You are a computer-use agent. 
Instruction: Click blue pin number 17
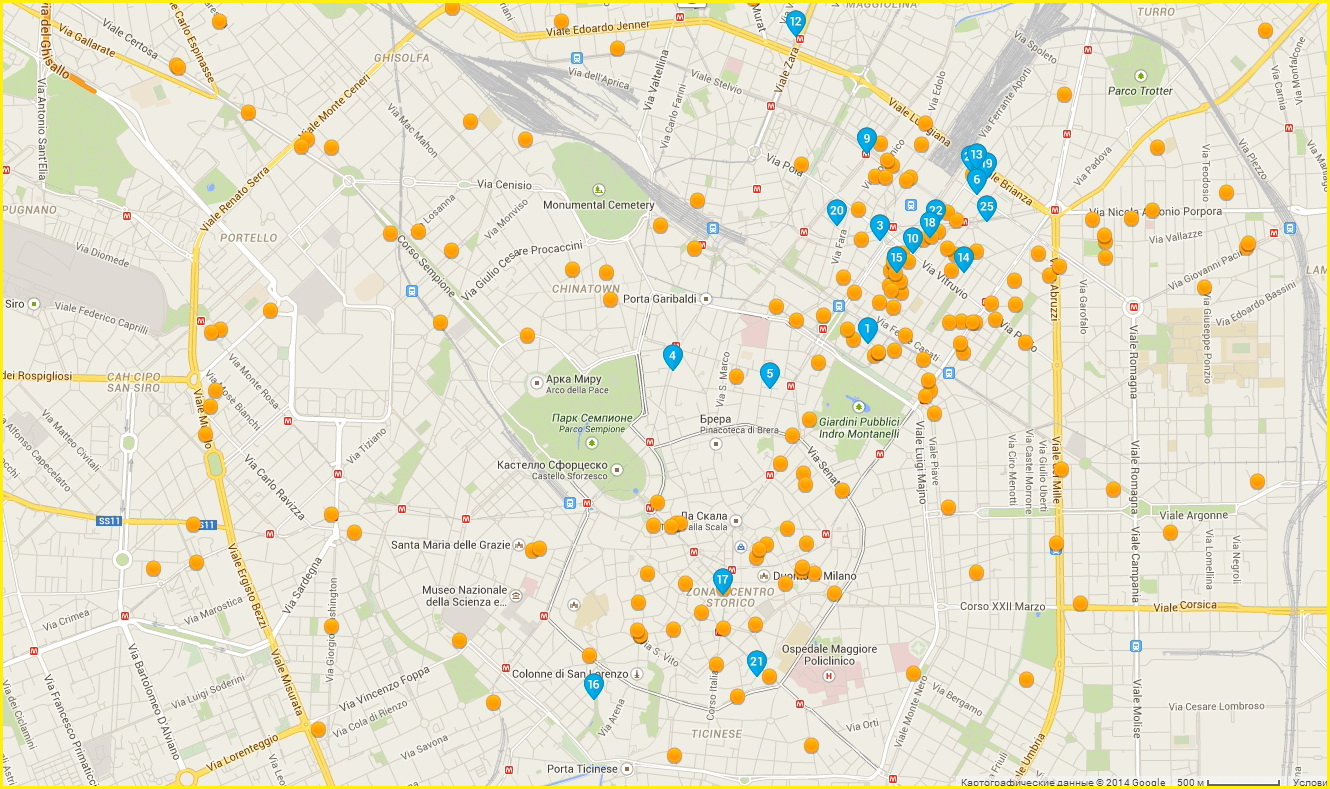723,581
